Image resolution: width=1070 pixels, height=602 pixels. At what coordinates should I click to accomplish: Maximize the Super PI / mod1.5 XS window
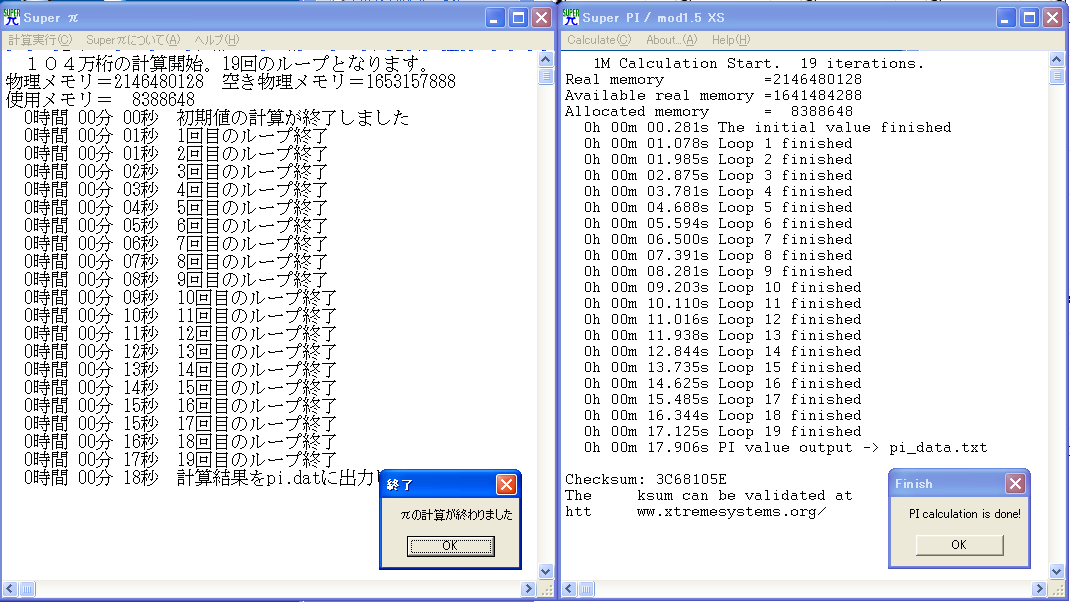click(x=1029, y=17)
